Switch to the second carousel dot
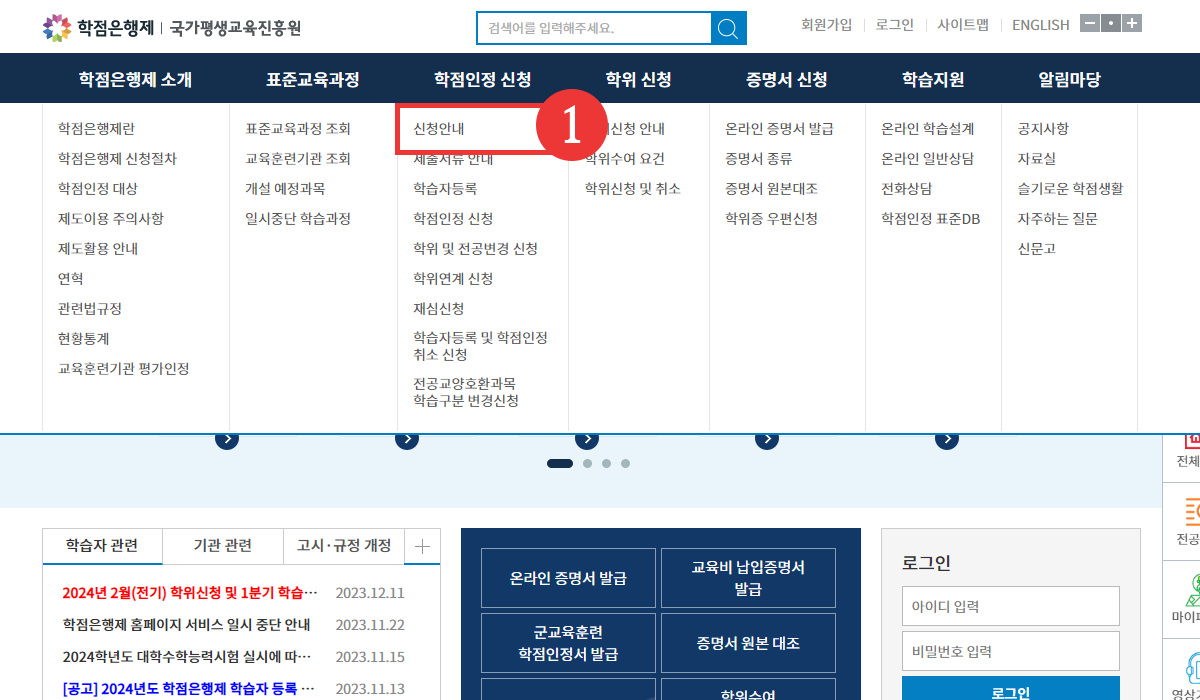Image resolution: width=1200 pixels, height=700 pixels. [x=587, y=463]
